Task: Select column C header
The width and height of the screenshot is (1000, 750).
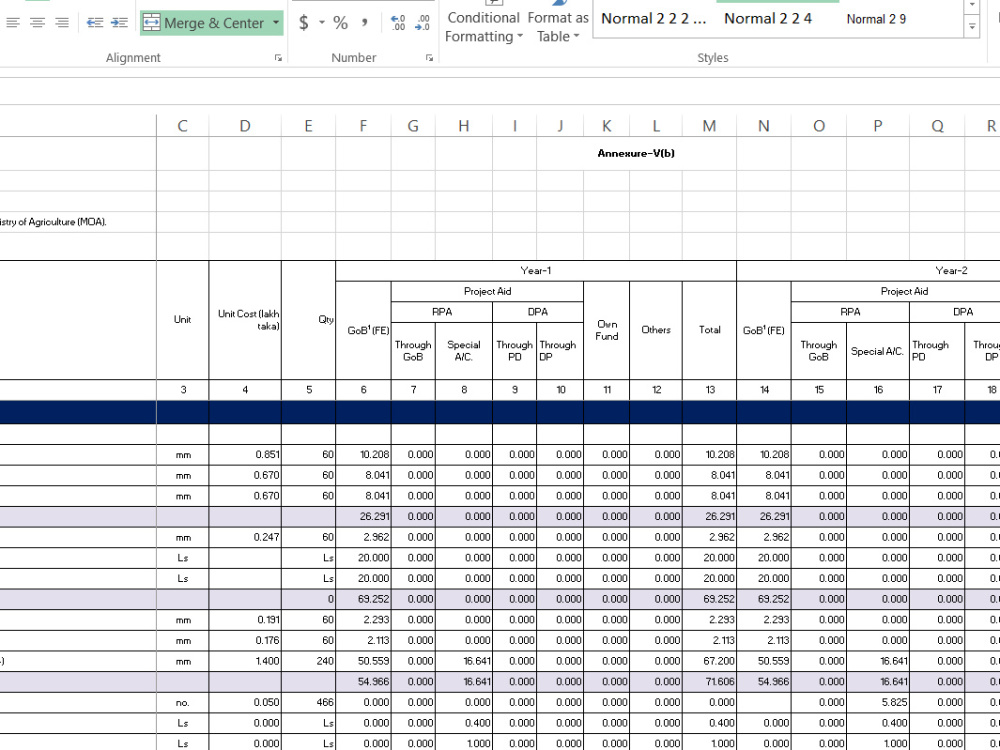Action: tap(182, 126)
